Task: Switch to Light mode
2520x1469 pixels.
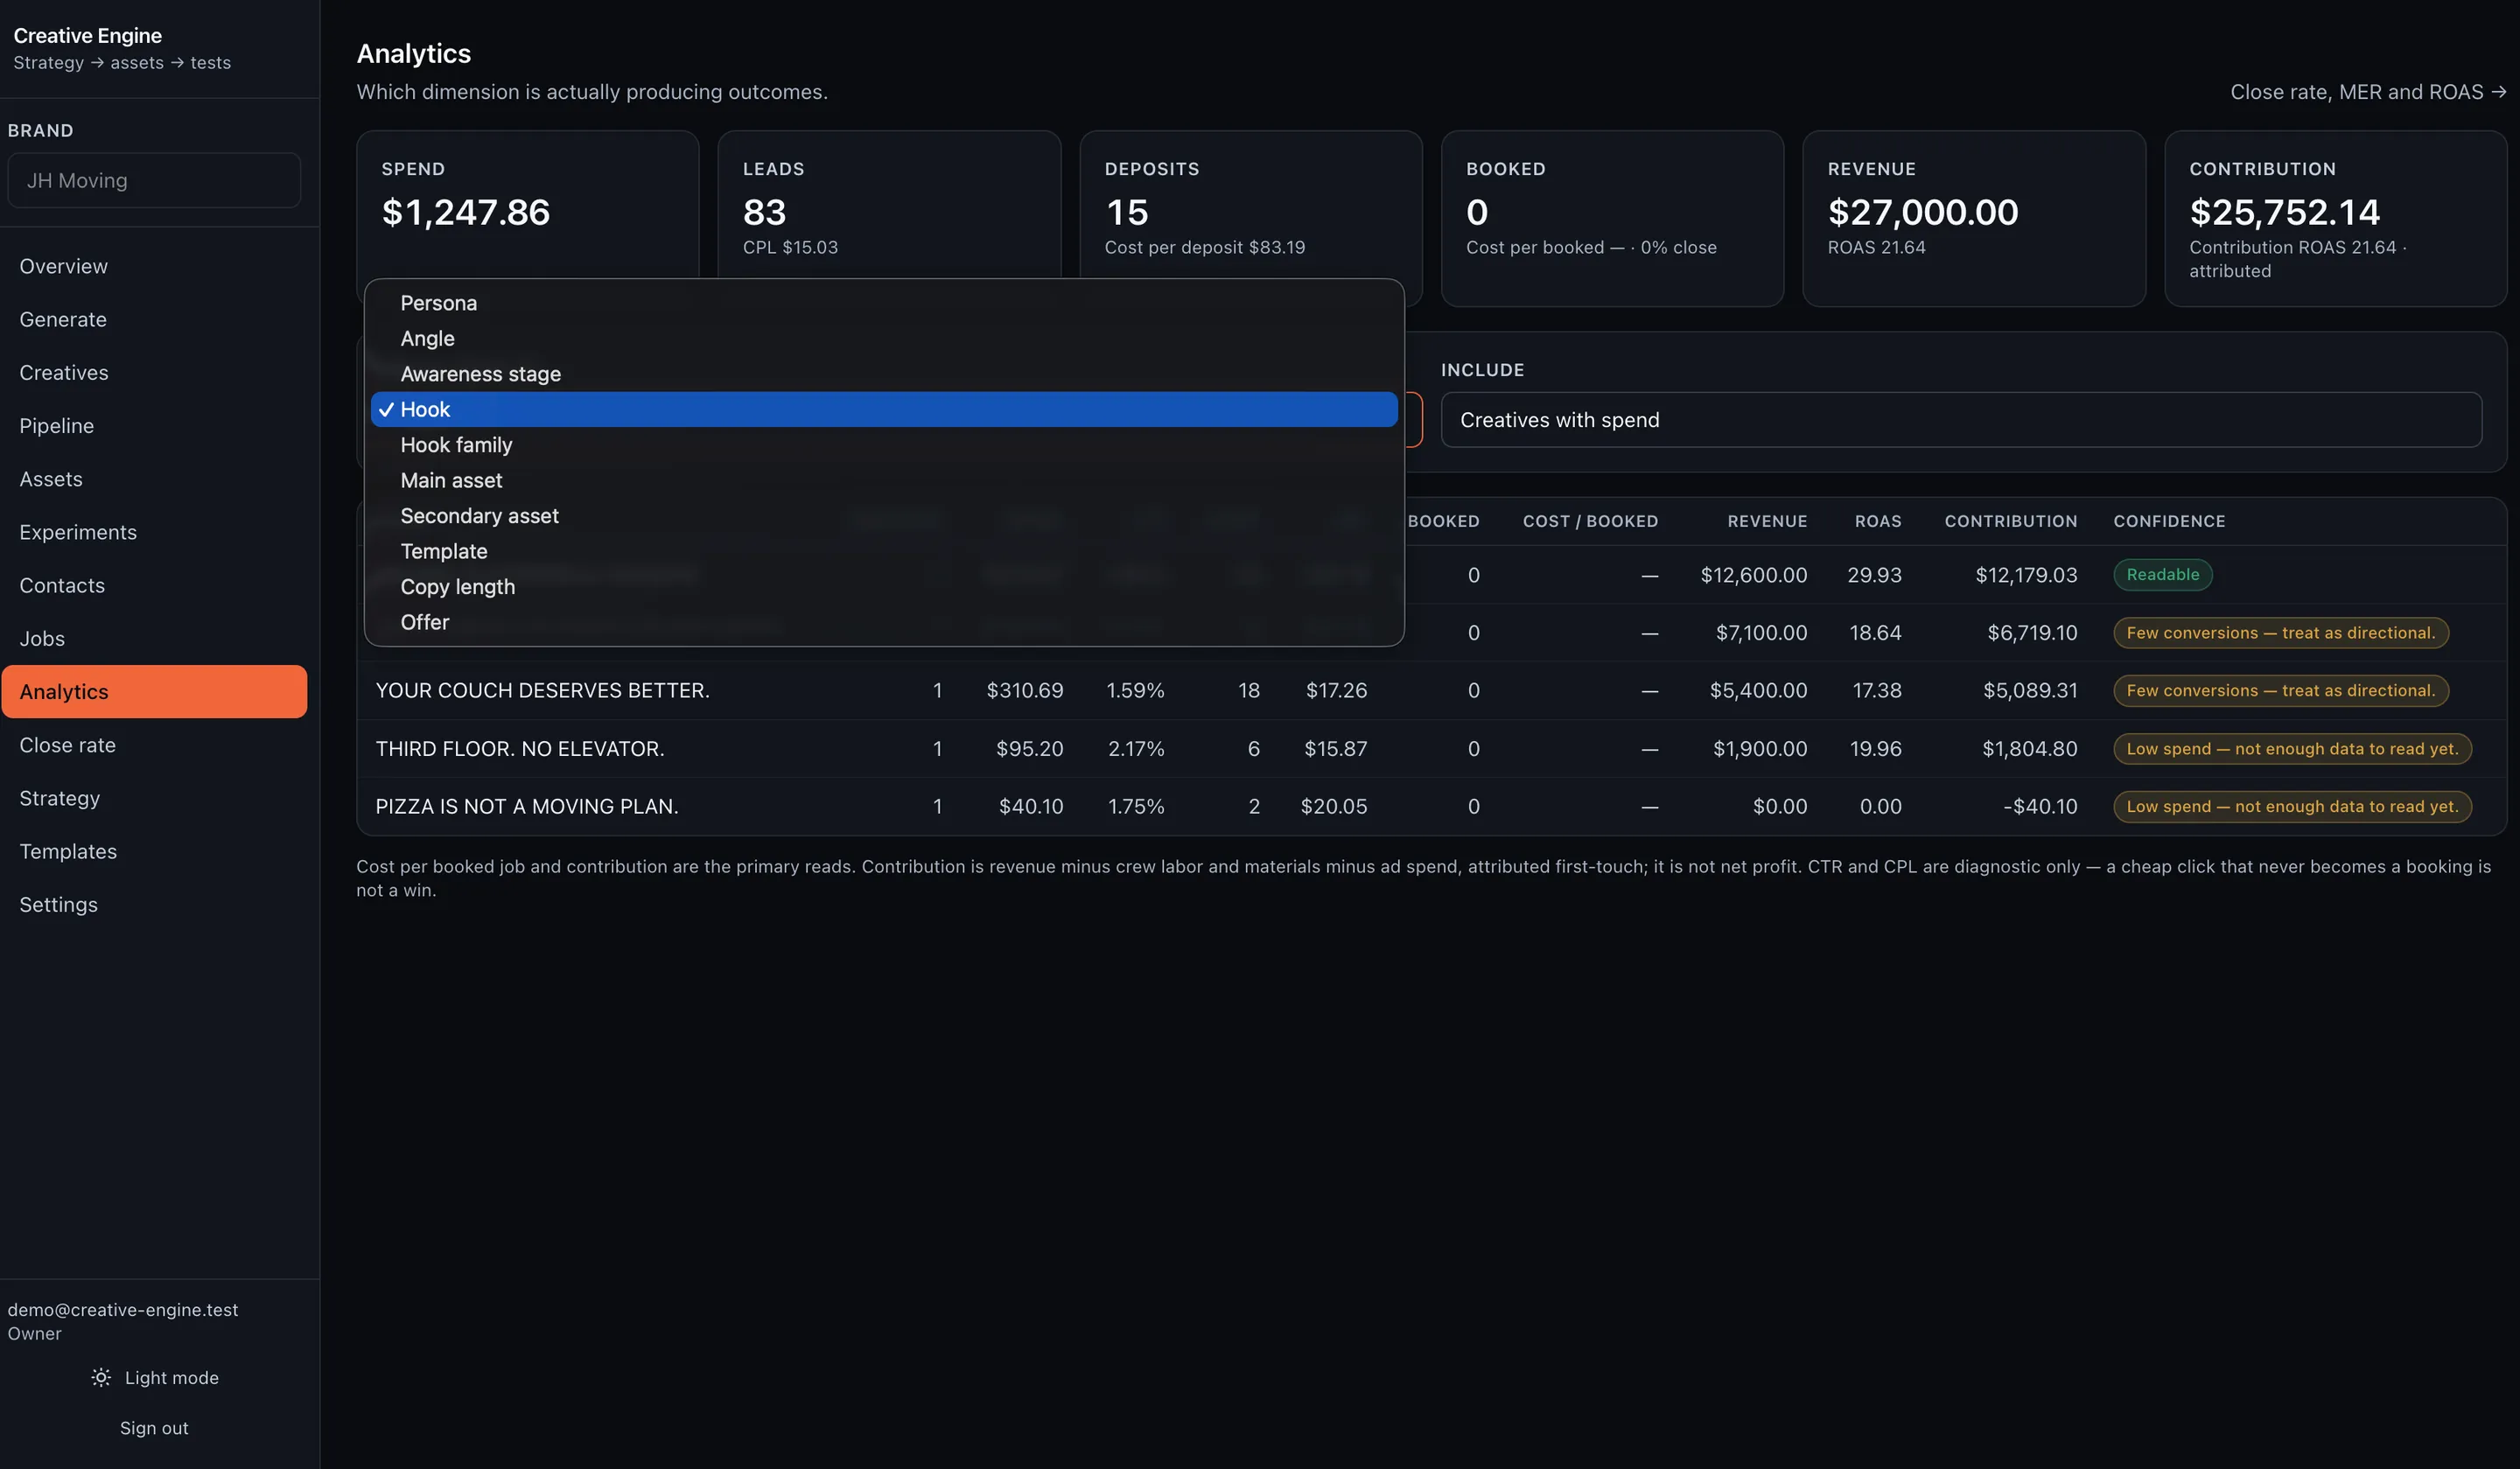Action: coord(154,1377)
